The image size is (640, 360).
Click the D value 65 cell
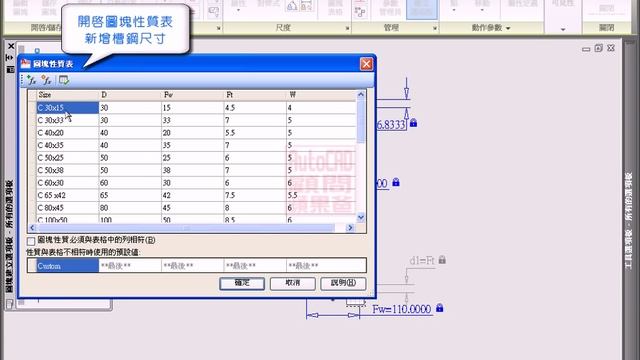pos(130,196)
